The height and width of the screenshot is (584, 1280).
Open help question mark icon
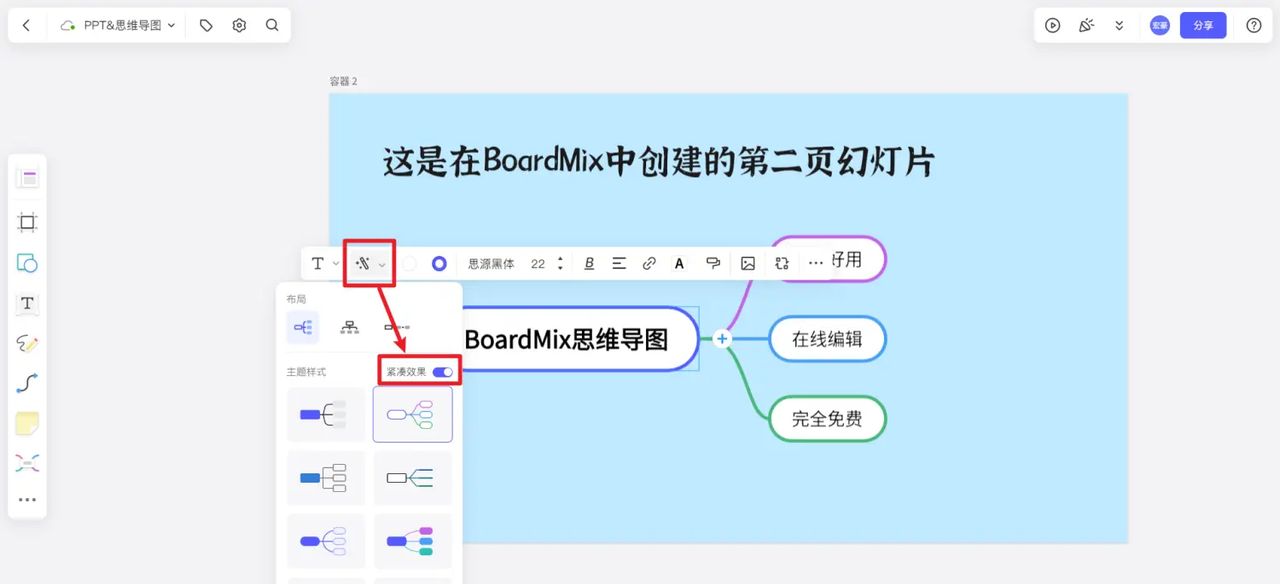(x=1254, y=25)
